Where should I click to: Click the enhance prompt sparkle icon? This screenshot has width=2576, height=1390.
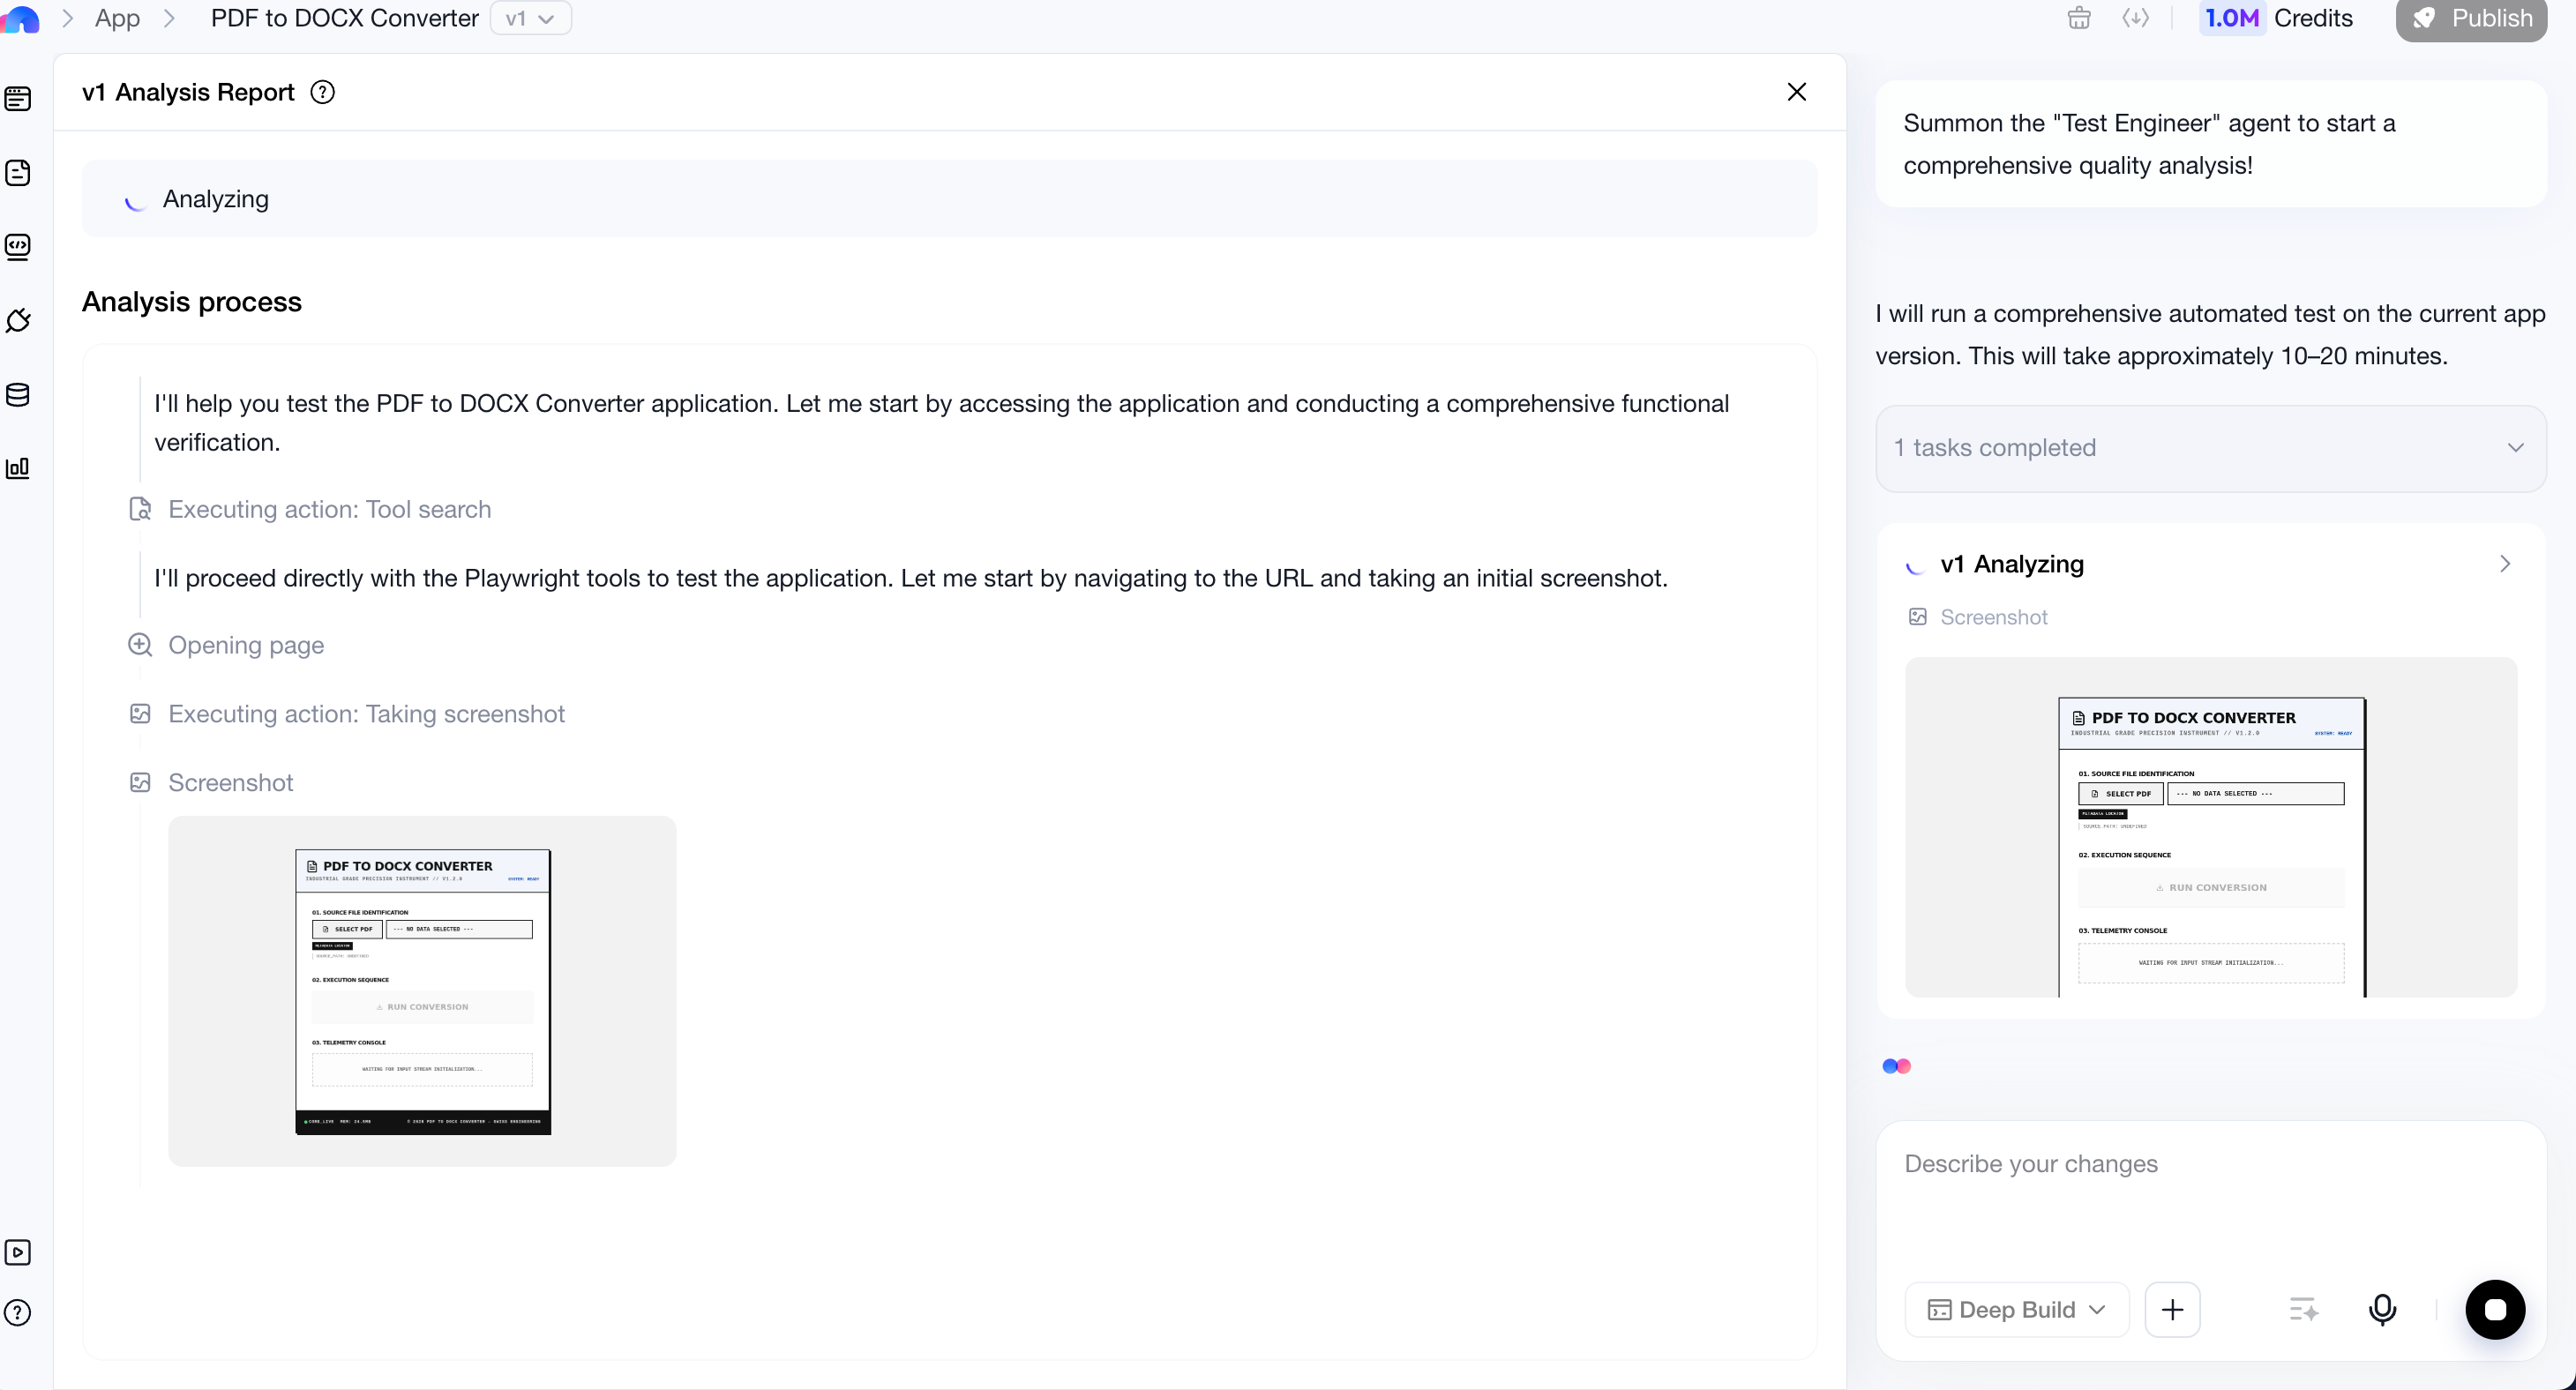pyautogui.click(x=2303, y=1310)
